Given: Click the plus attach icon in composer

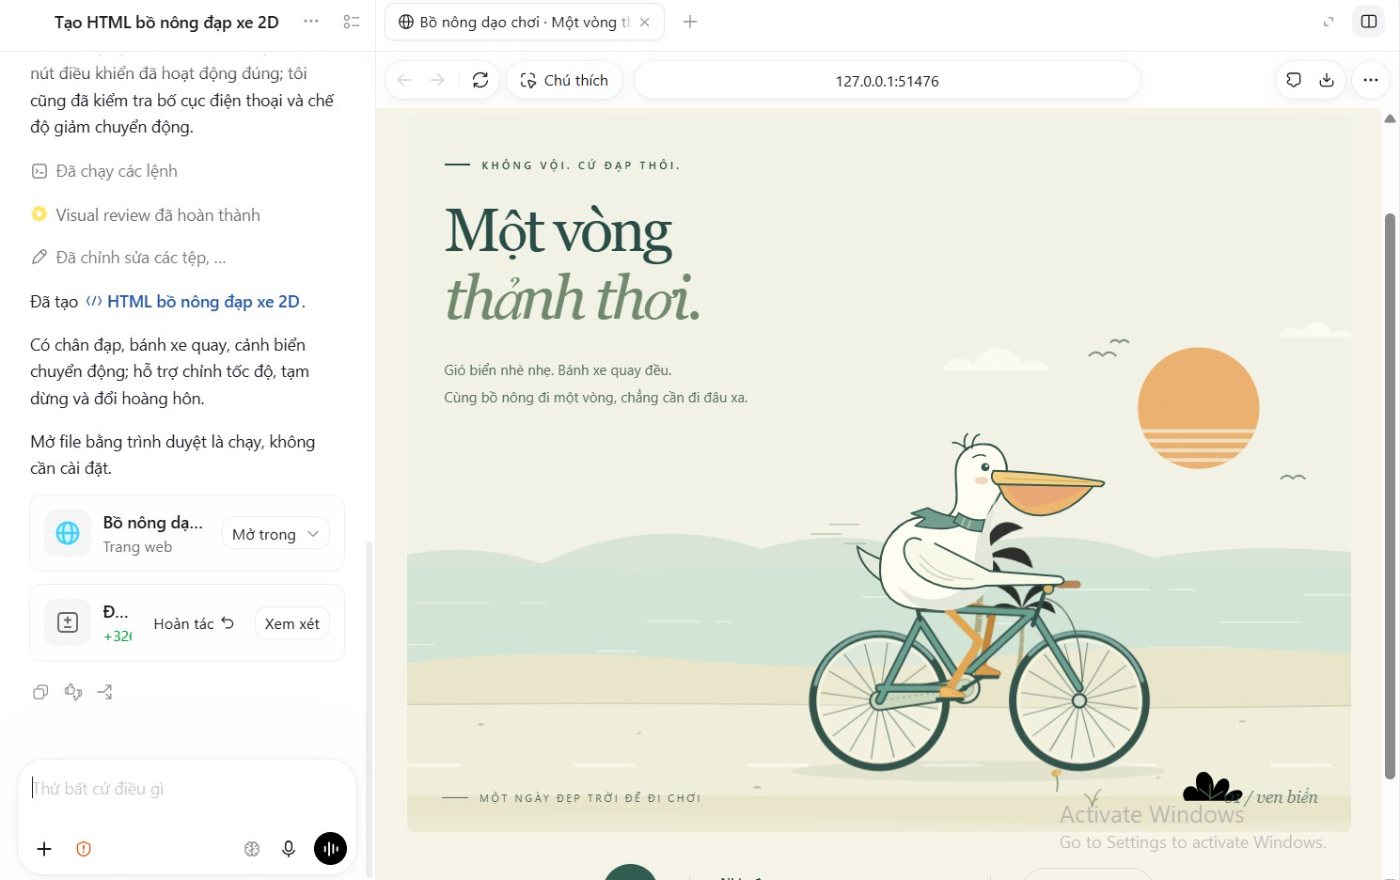Looking at the screenshot, I should pos(44,848).
